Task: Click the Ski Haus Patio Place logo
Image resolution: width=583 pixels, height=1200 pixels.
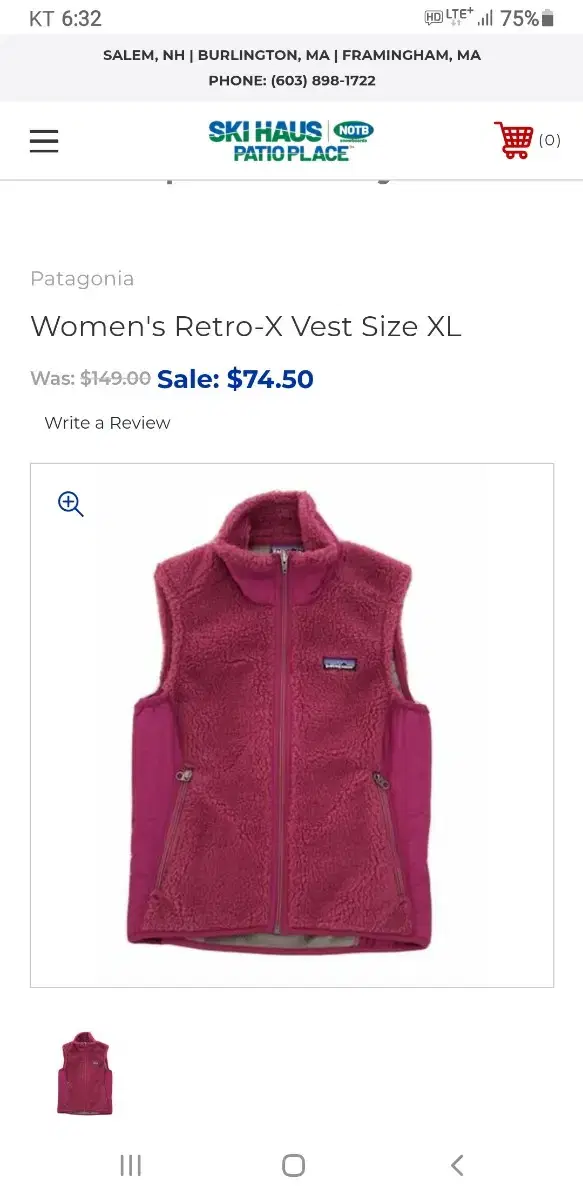Action: (x=266, y=141)
